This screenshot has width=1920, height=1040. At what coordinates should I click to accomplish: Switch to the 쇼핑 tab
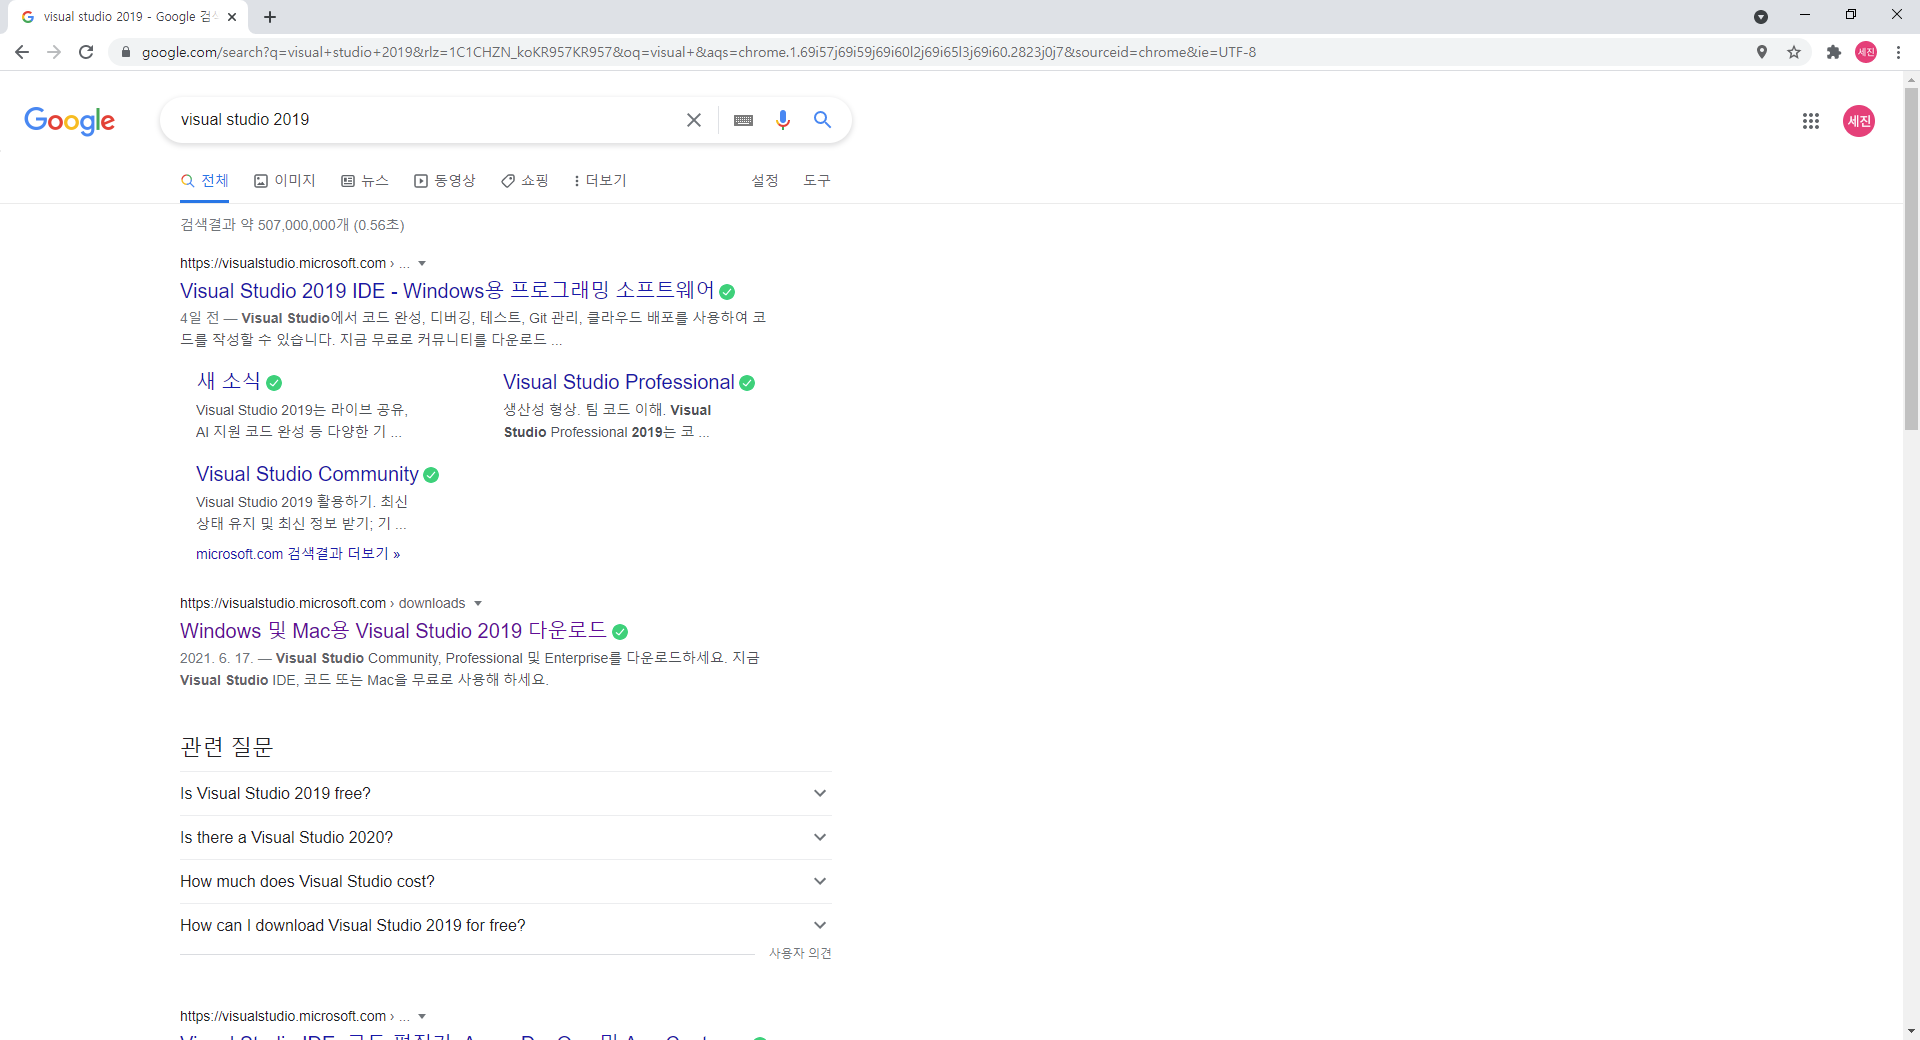coord(525,181)
